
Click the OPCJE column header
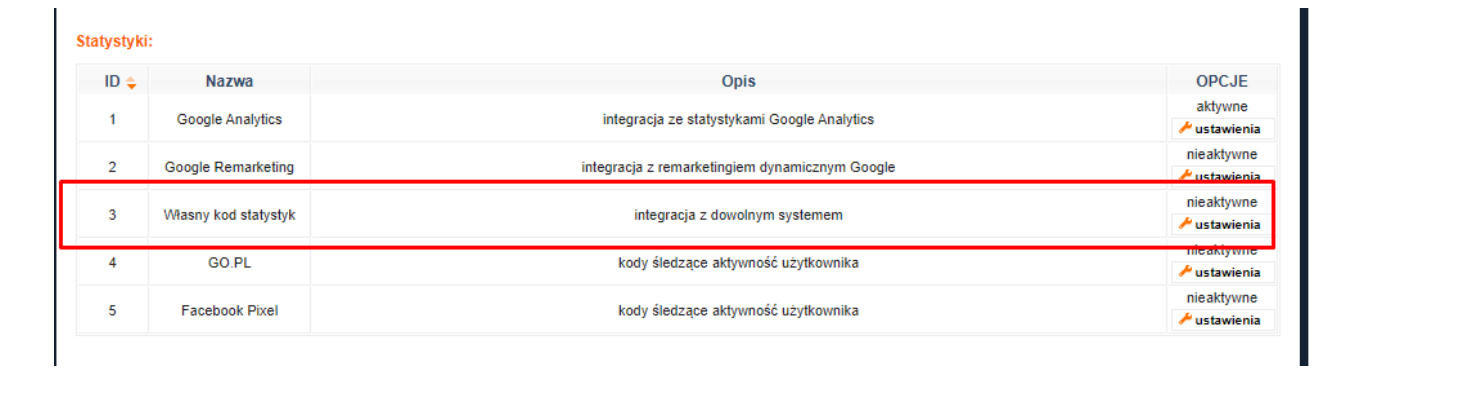tap(1222, 82)
